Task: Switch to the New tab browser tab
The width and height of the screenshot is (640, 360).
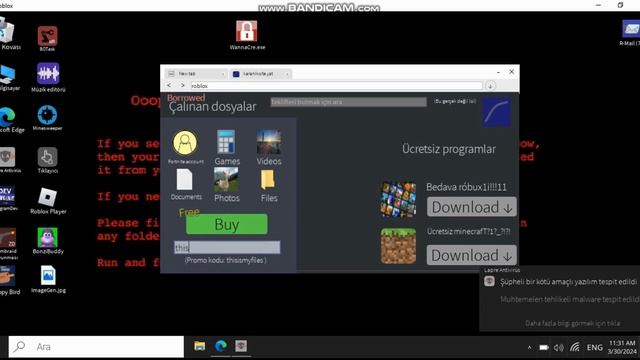Action: point(196,73)
